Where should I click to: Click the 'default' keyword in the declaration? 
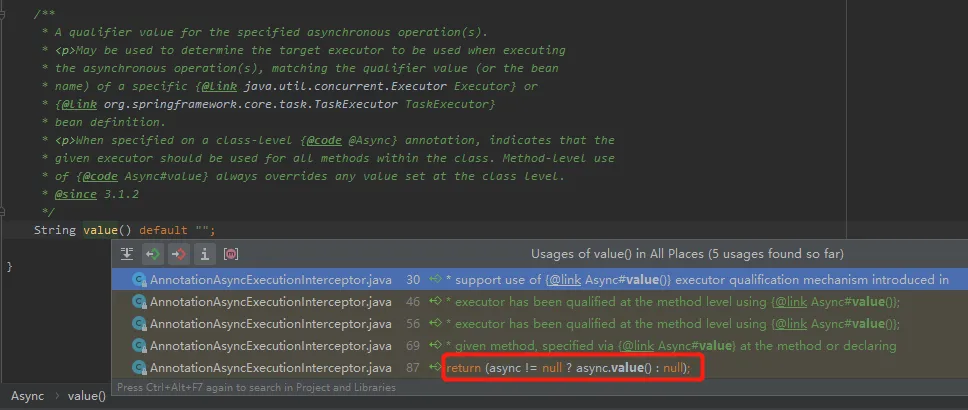click(163, 230)
